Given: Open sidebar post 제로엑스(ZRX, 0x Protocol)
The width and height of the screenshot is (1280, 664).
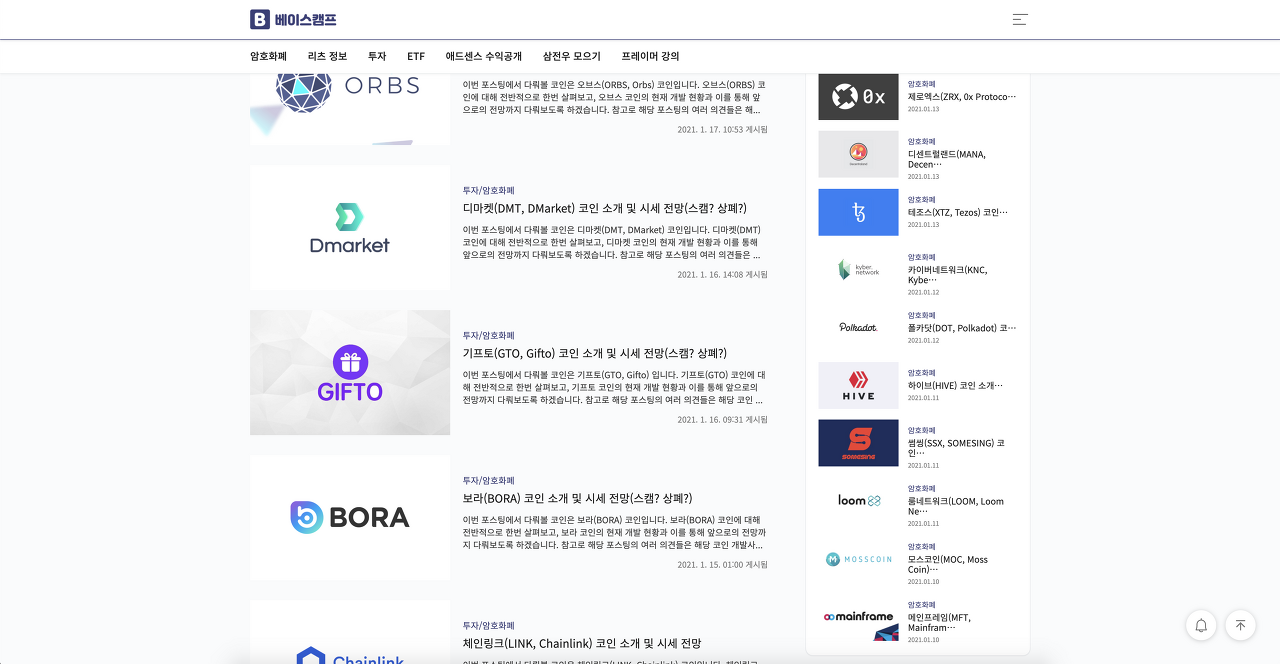Looking at the screenshot, I should click(962, 97).
